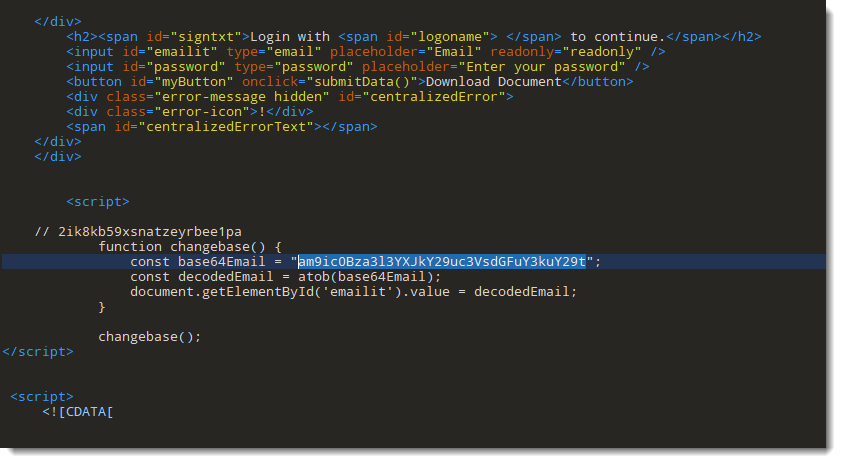Click the input line with id password
Image resolution: width=841 pixels, height=463 pixels.
pos(358,67)
